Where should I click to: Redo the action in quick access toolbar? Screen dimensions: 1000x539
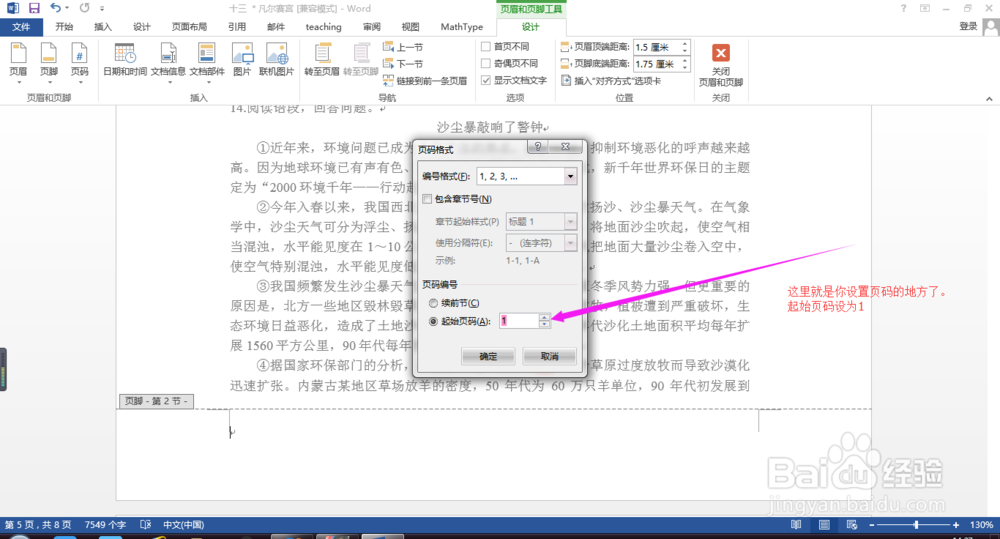pyautogui.click(x=84, y=8)
